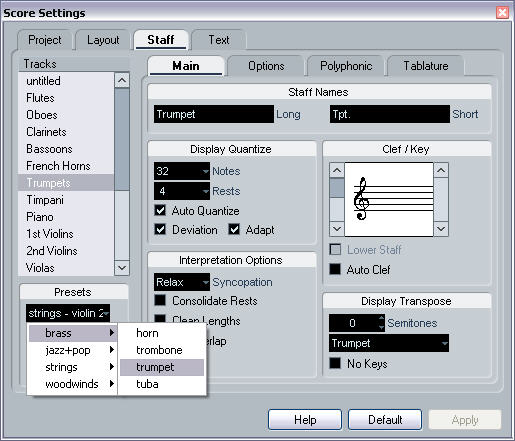The height and width of the screenshot is (441, 515).
Task: Click the Long staff name field
Action: click(214, 114)
